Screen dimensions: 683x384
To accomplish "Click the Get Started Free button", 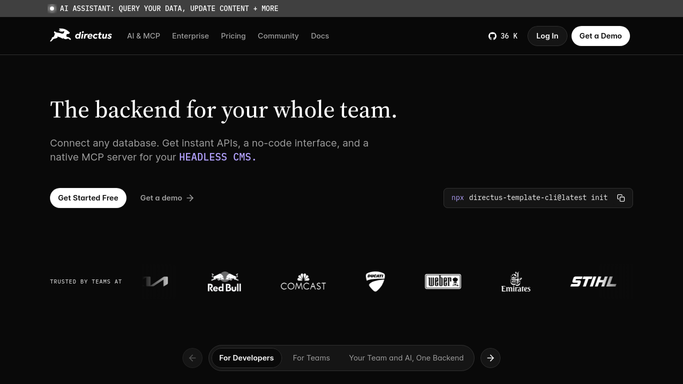I will pyautogui.click(x=88, y=198).
